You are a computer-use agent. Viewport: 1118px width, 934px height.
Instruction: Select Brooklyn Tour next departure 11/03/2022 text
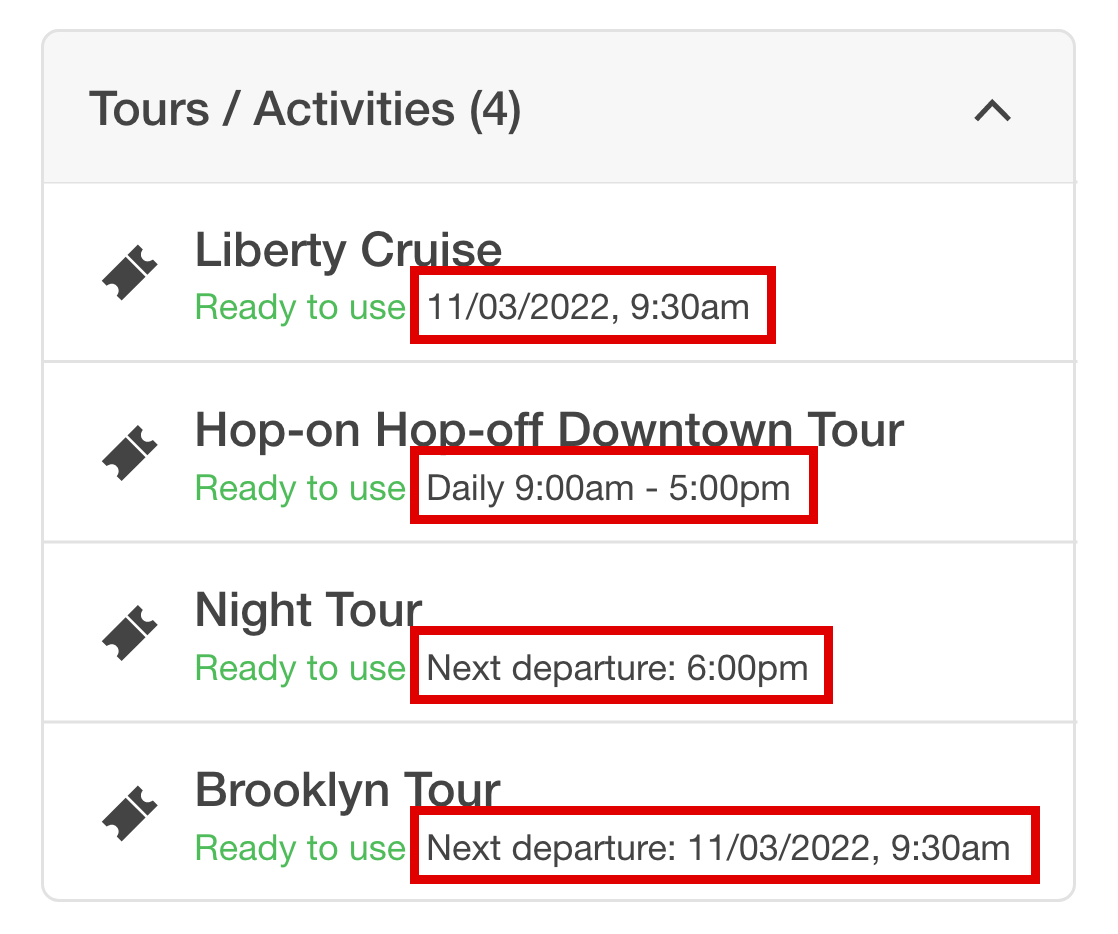[x=718, y=848]
